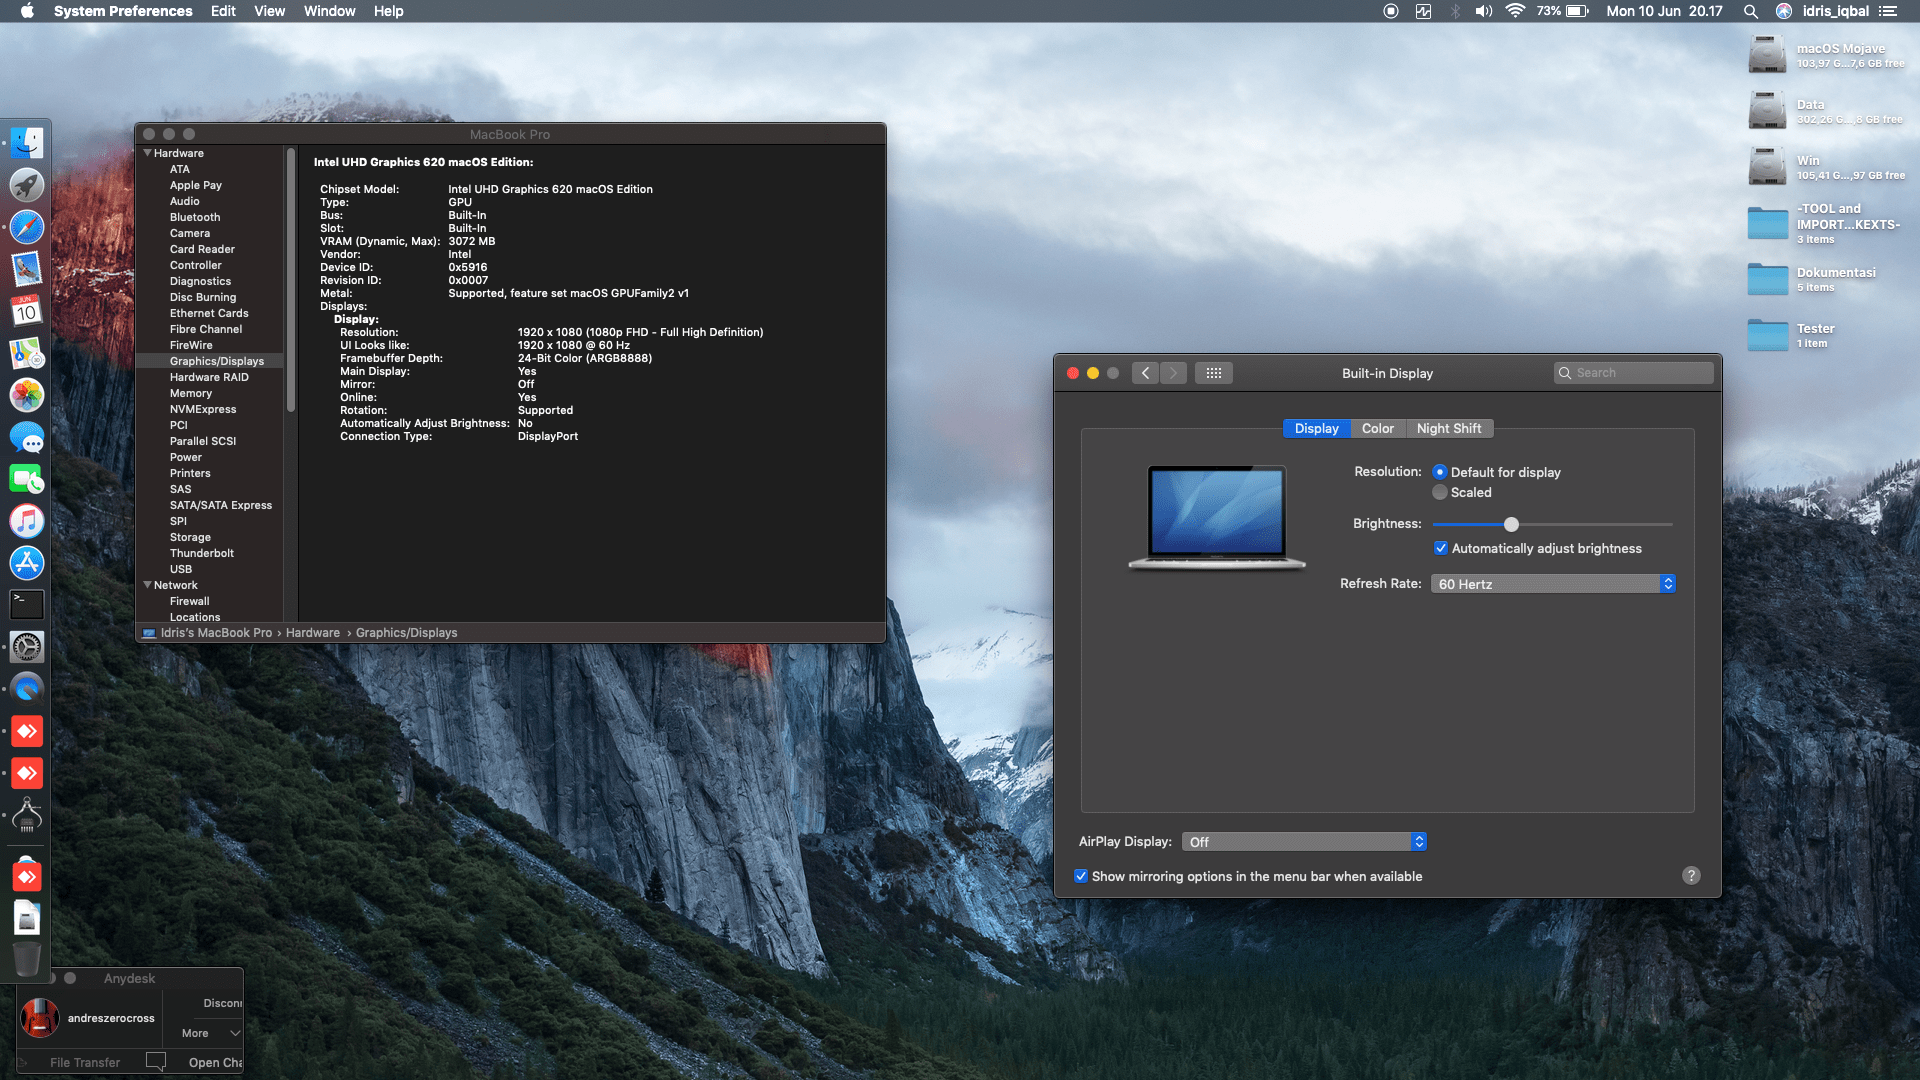Open App Store from the dock

(x=27, y=563)
